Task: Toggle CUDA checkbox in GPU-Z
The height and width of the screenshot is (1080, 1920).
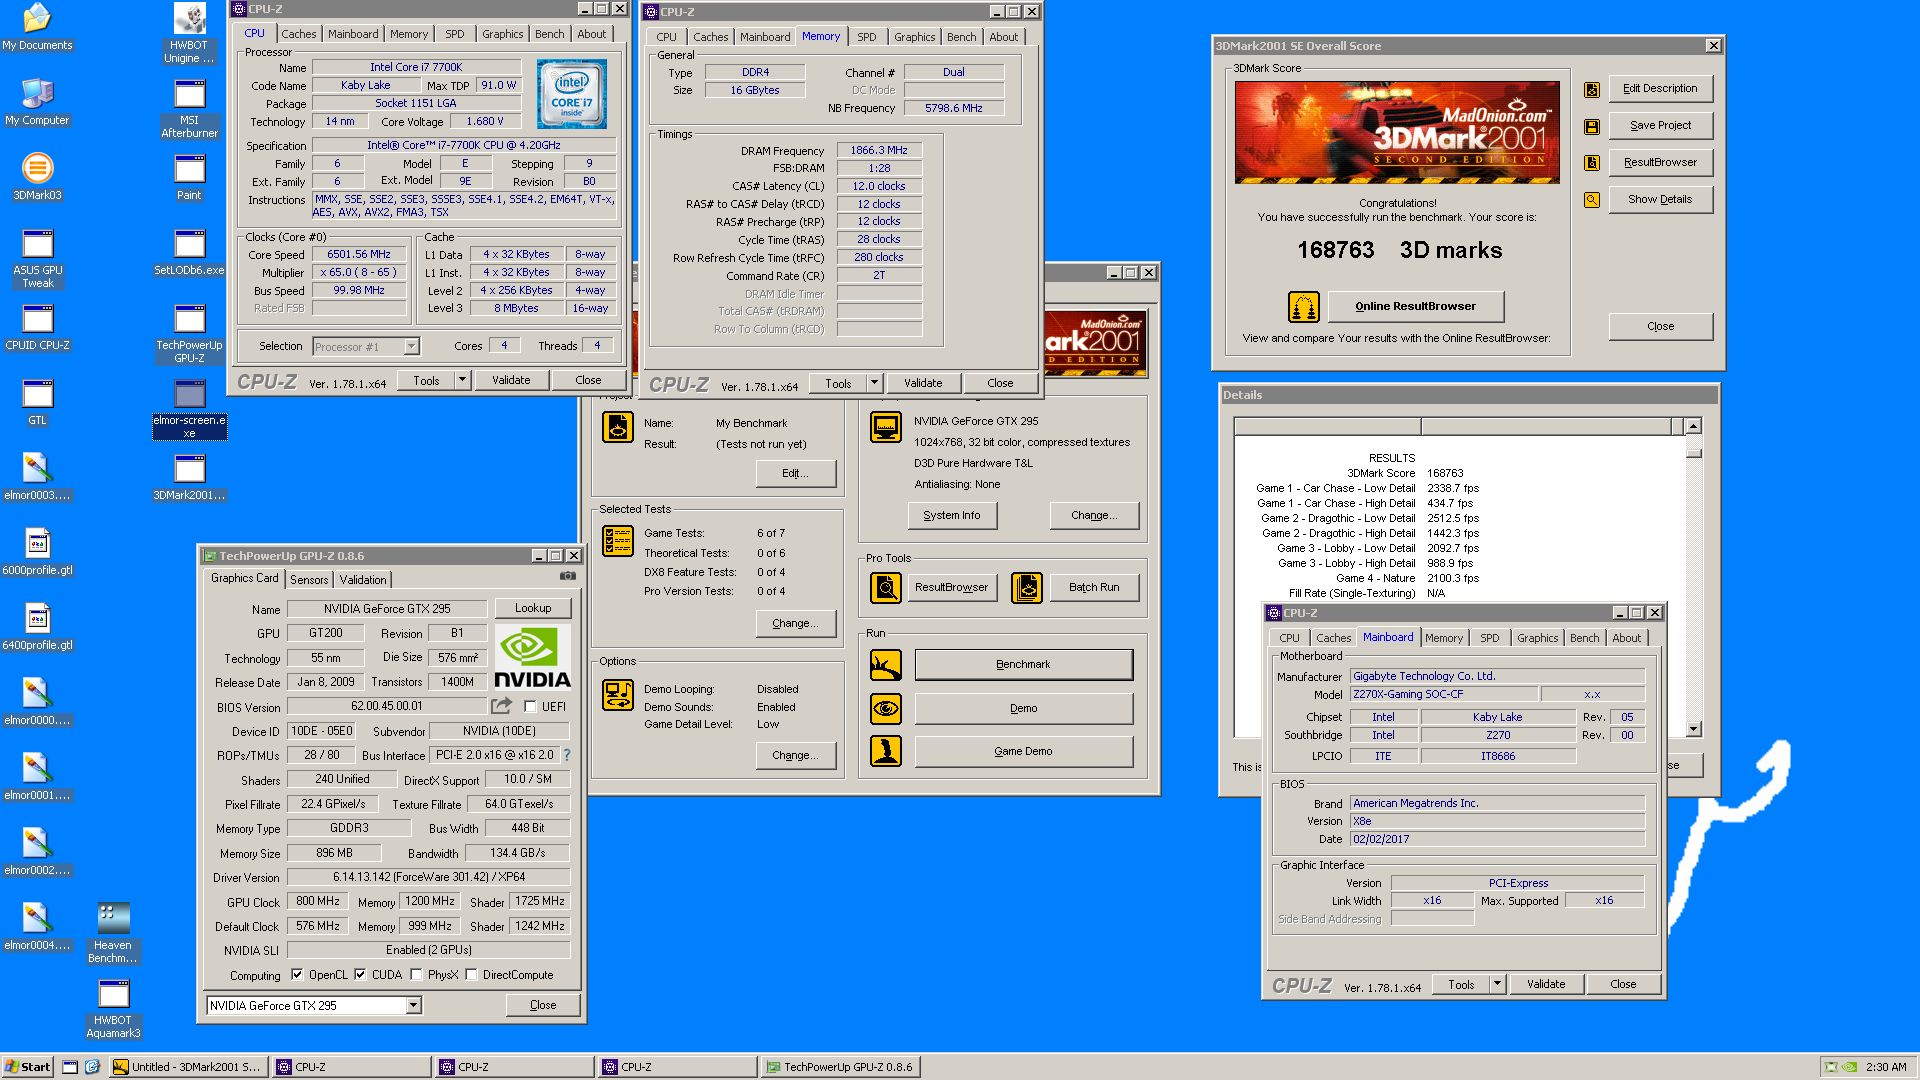Action: 360,975
